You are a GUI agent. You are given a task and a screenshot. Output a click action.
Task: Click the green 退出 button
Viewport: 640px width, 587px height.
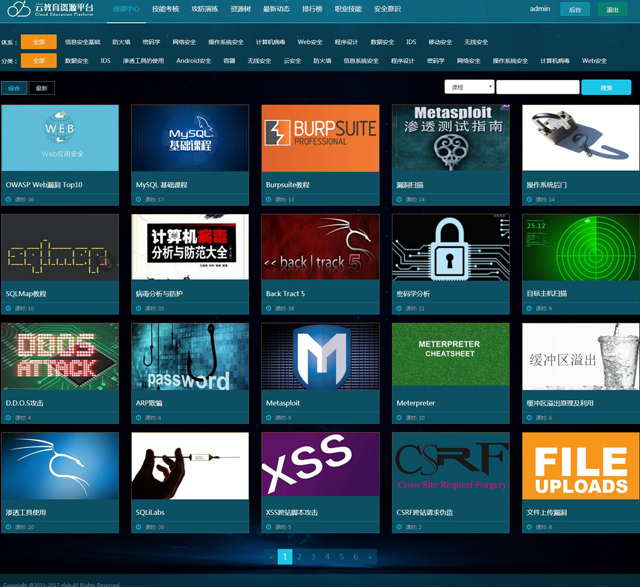point(612,9)
